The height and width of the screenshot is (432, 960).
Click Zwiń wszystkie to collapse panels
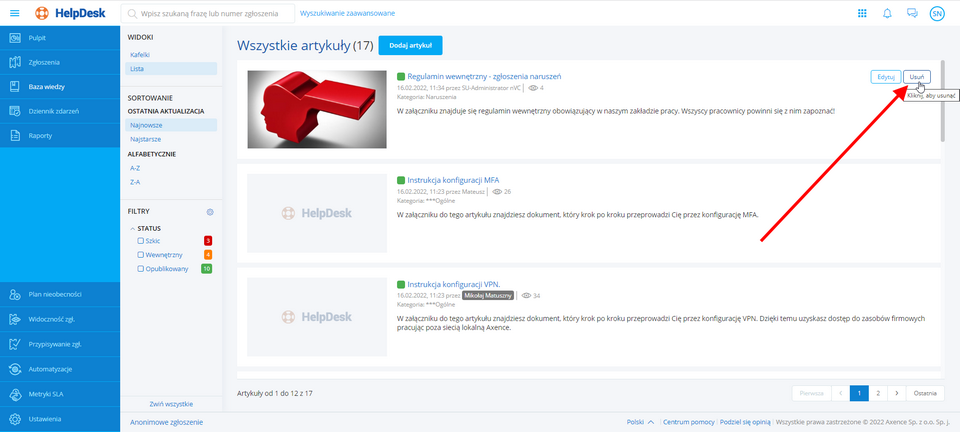coord(171,403)
